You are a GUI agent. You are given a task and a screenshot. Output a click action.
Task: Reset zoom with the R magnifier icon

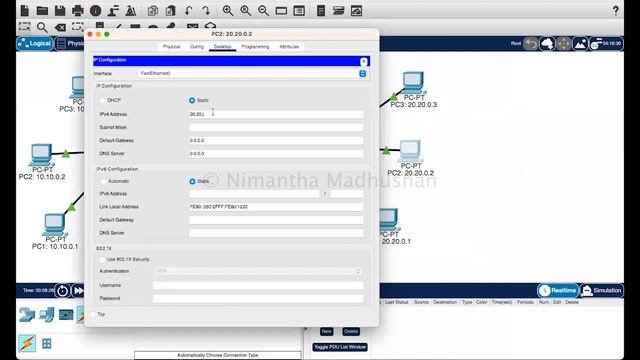pyautogui.click(x=246, y=11)
